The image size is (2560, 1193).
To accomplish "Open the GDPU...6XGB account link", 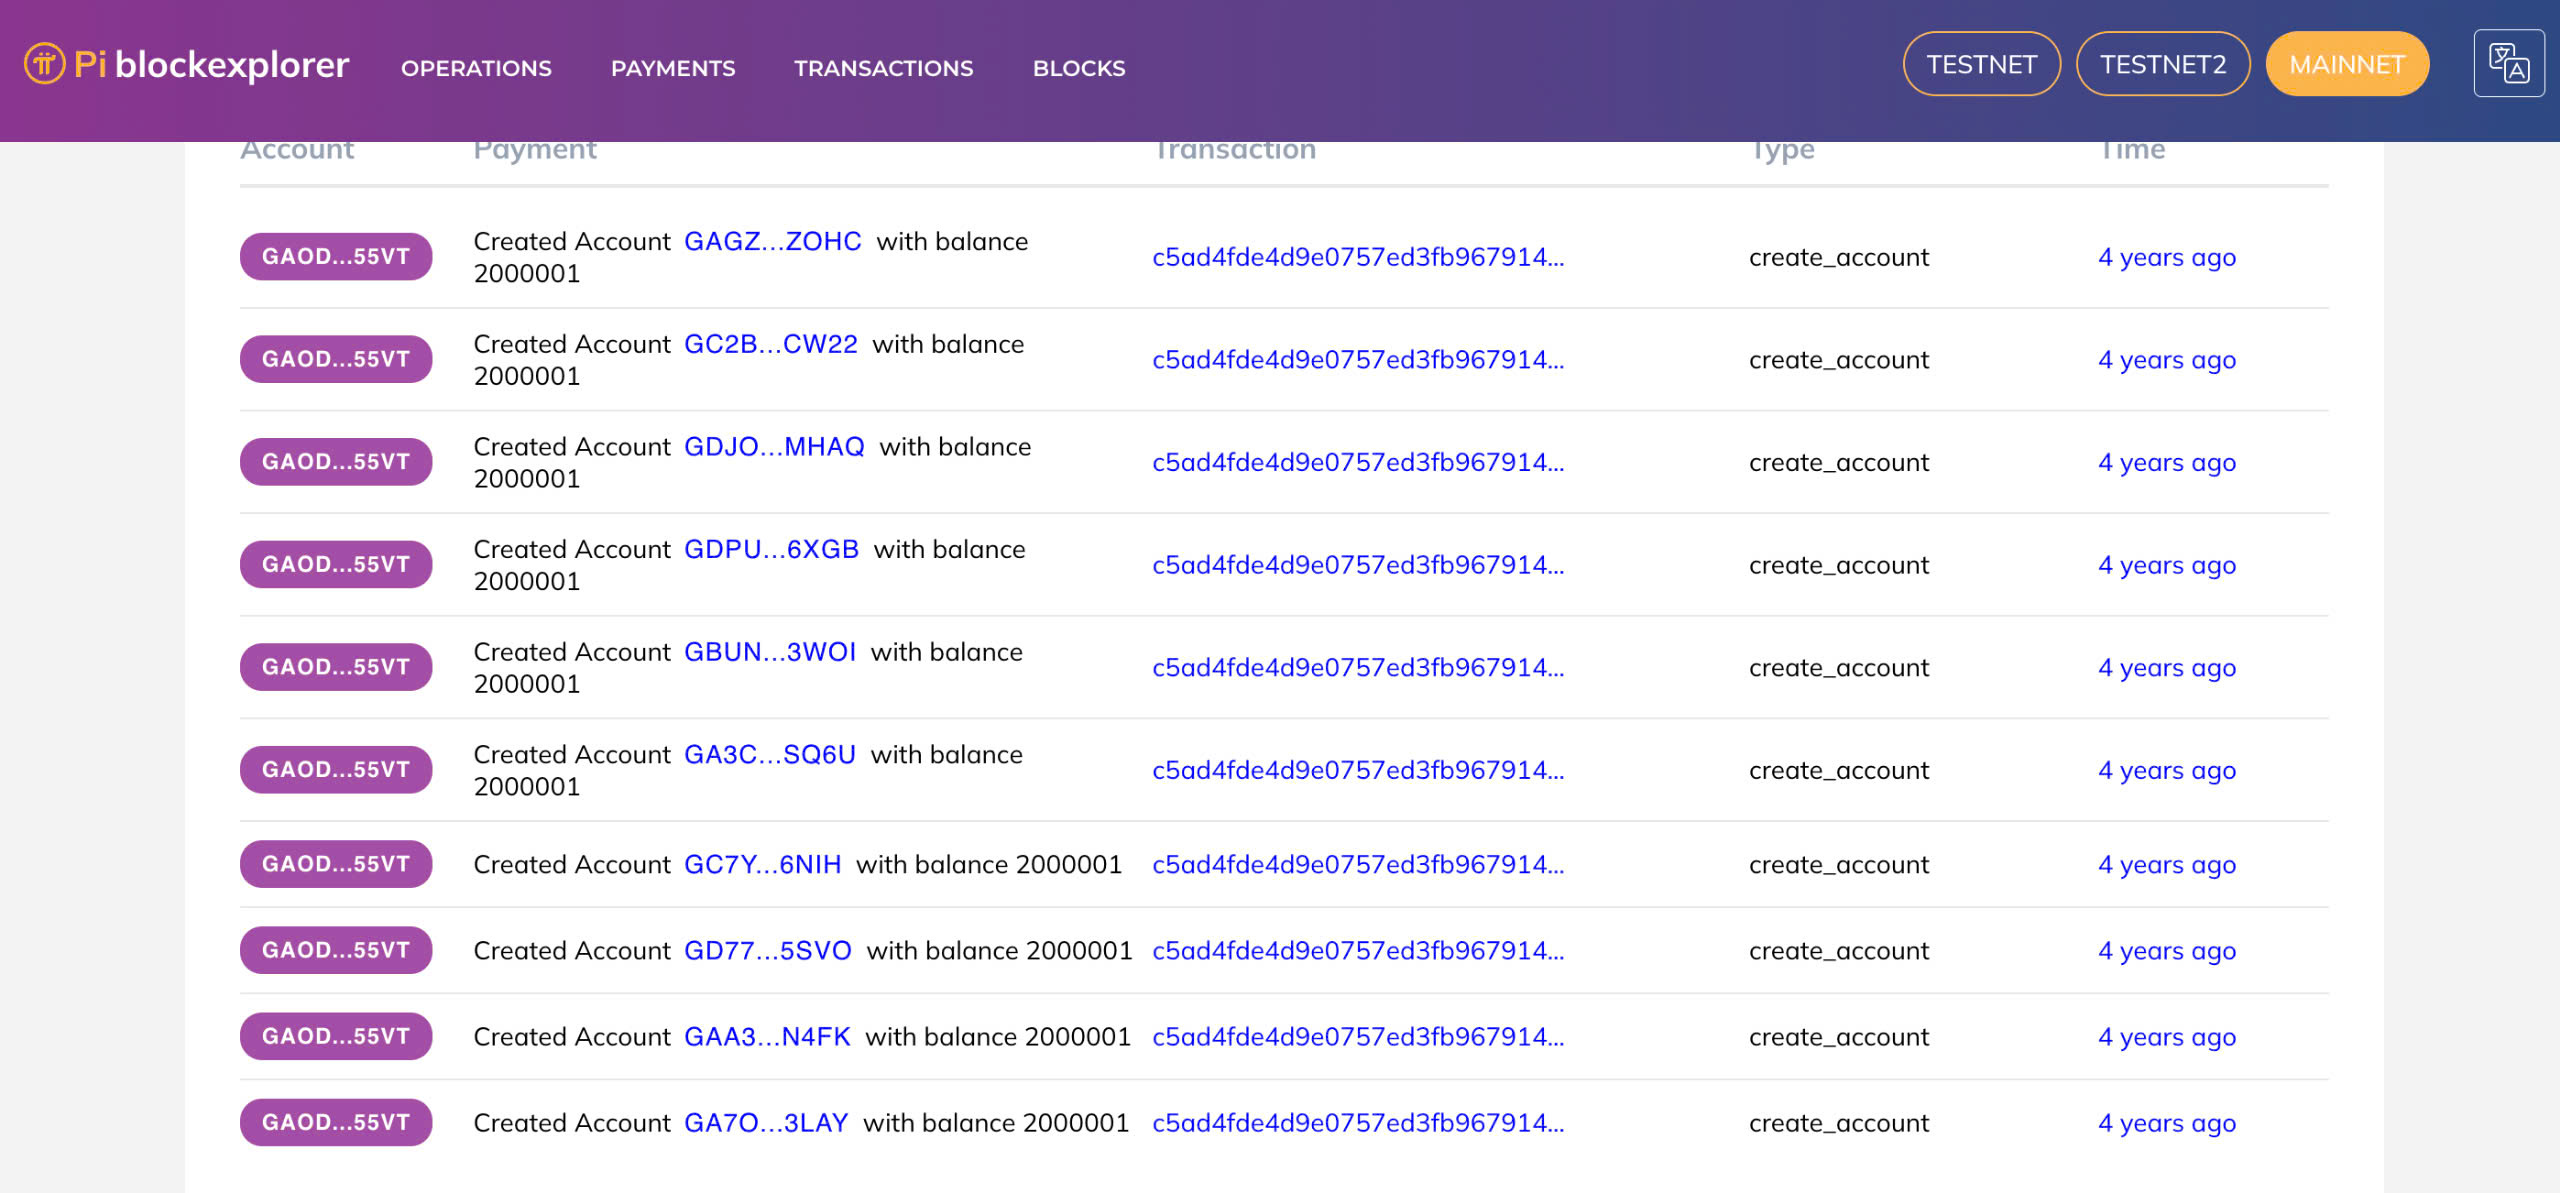I will point(771,549).
